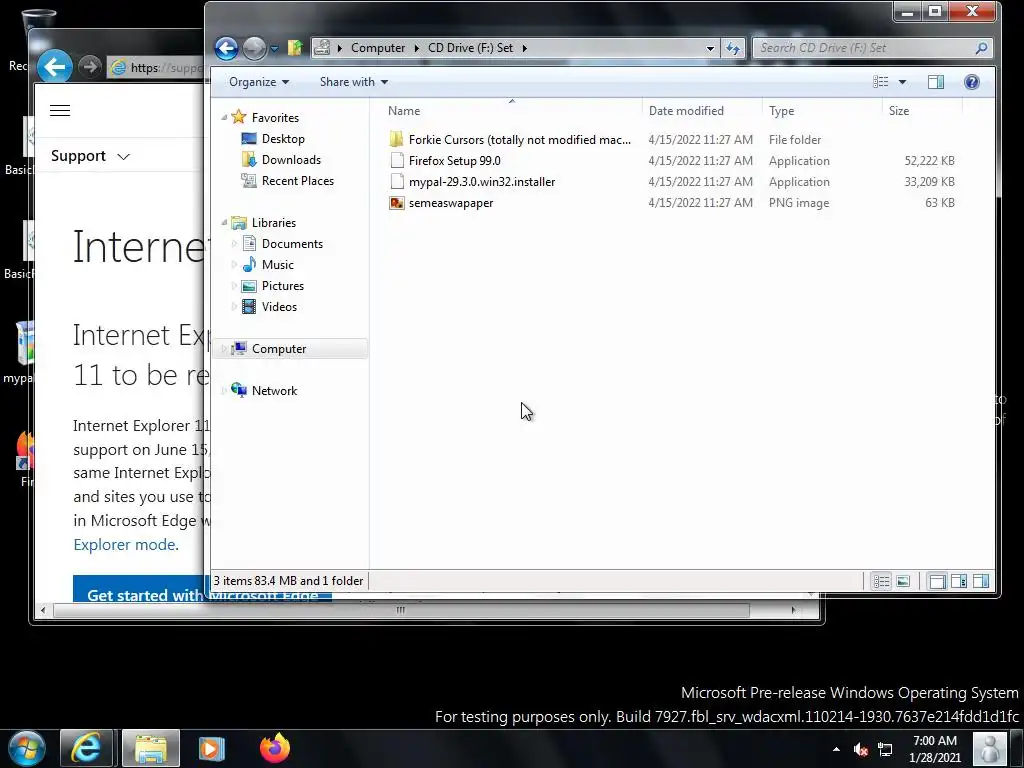The width and height of the screenshot is (1024, 768).
Task: Click 'PNG image' type cell
Action: [x=799, y=202]
